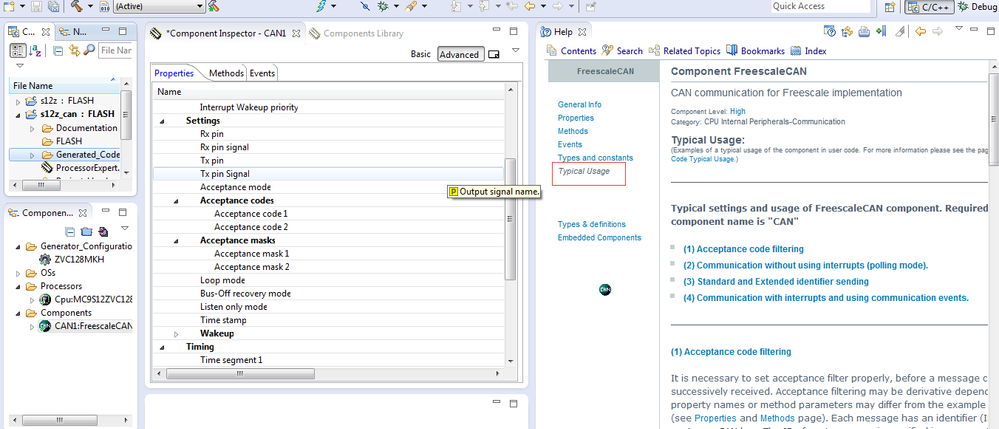Collapse the Acceptance masks group

pyautogui.click(x=175, y=240)
